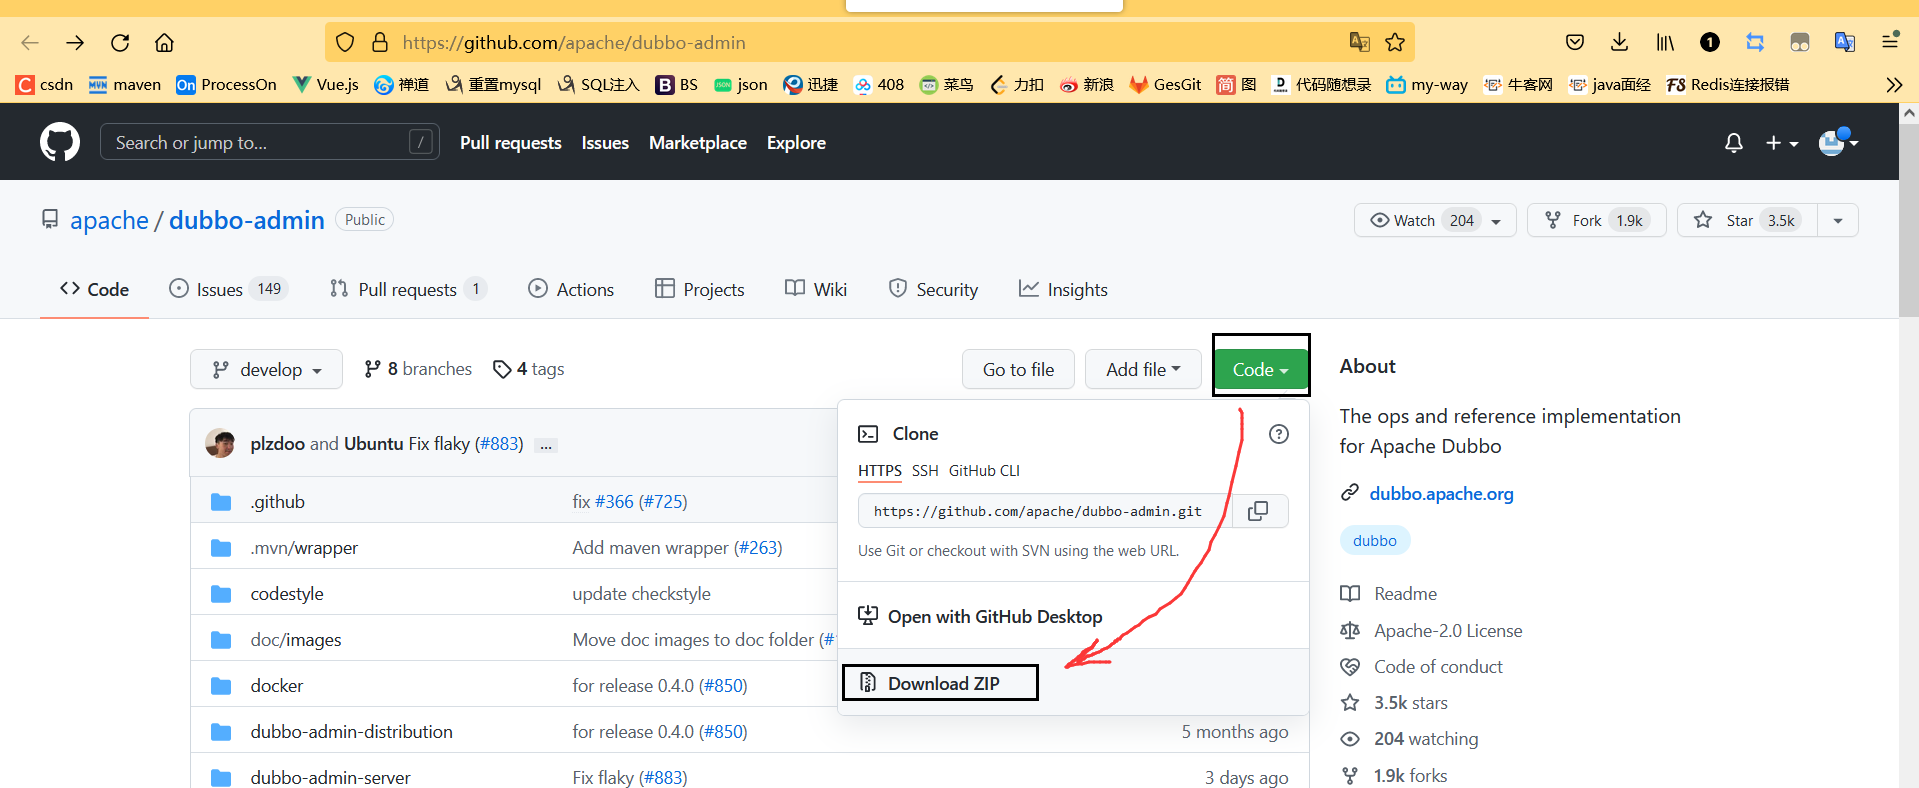View the 8 branches link
This screenshot has width=1919, height=788.
tap(418, 369)
